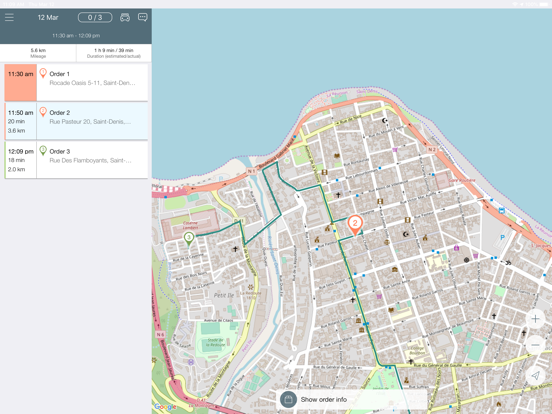Tap Order 2 orange pin icon in list
Image resolution: width=552 pixels, height=414 pixels.
(x=43, y=112)
